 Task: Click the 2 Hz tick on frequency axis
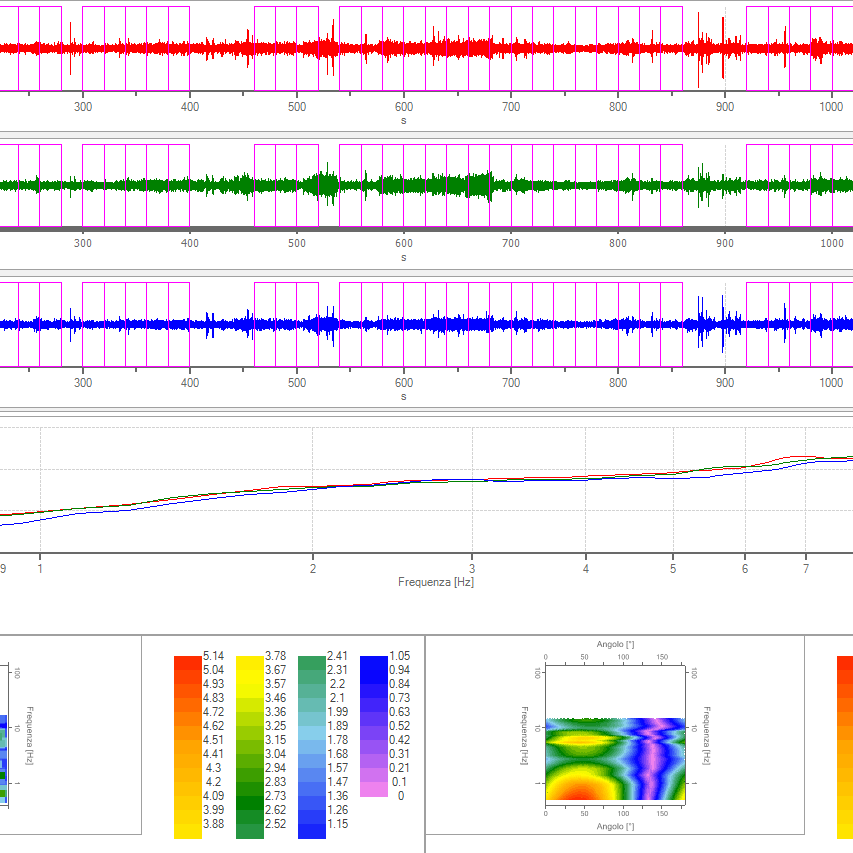pos(313,568)
